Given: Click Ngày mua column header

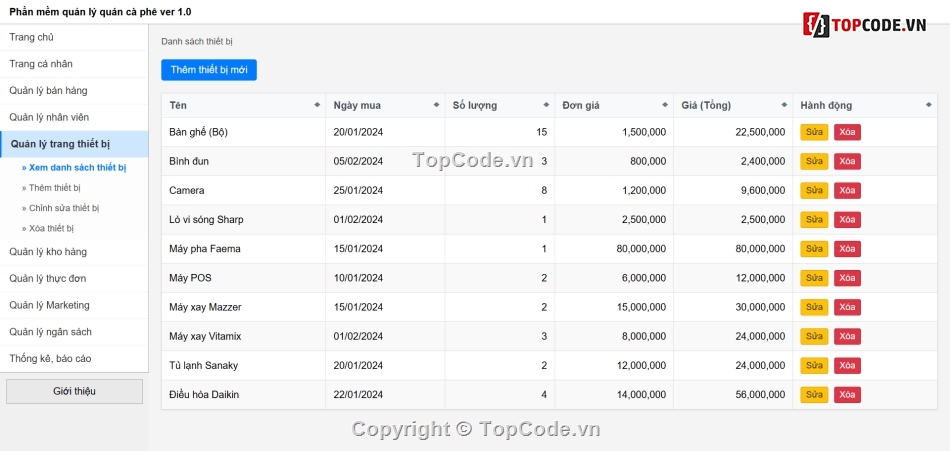Looking at the screenshot, I should pos(385,105).
